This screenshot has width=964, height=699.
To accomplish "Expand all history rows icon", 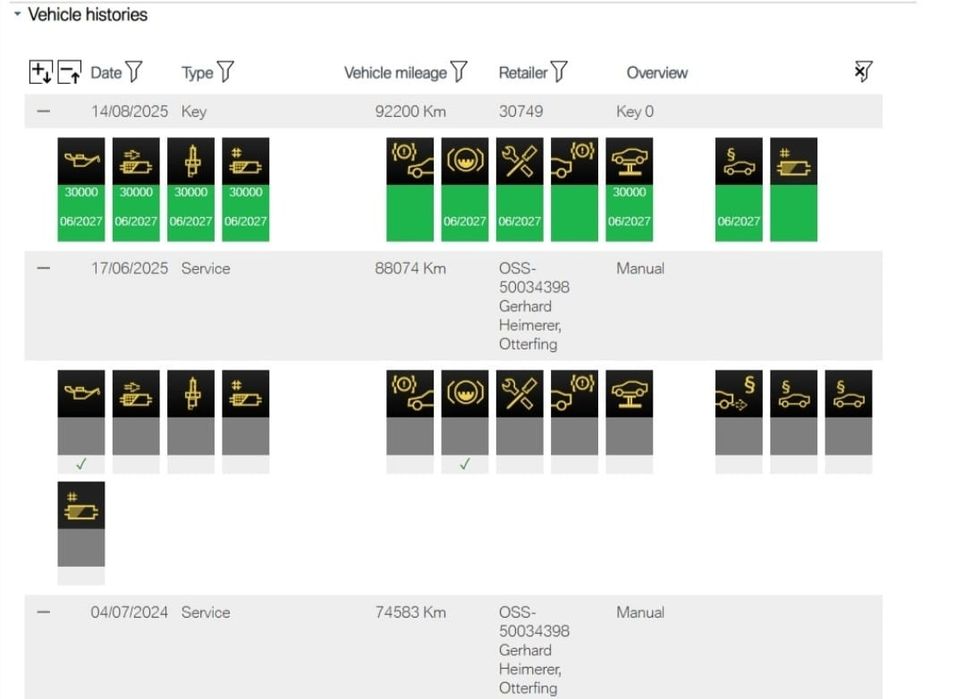I will (41, 72).
